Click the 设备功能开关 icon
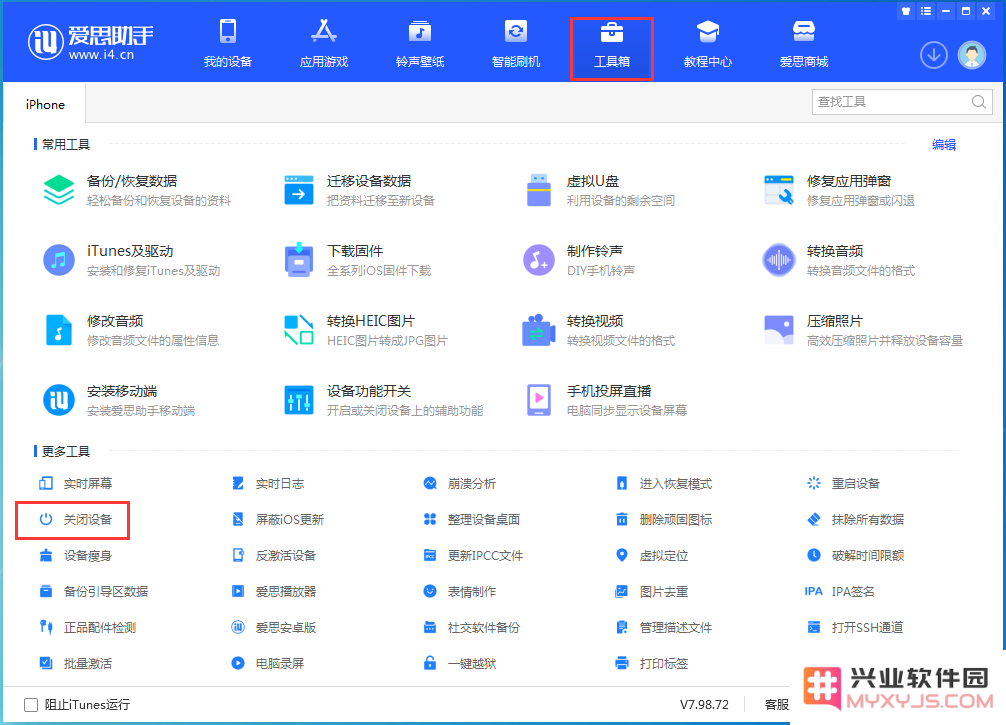Screen dimensions: 1006x725 click(299, 400)
